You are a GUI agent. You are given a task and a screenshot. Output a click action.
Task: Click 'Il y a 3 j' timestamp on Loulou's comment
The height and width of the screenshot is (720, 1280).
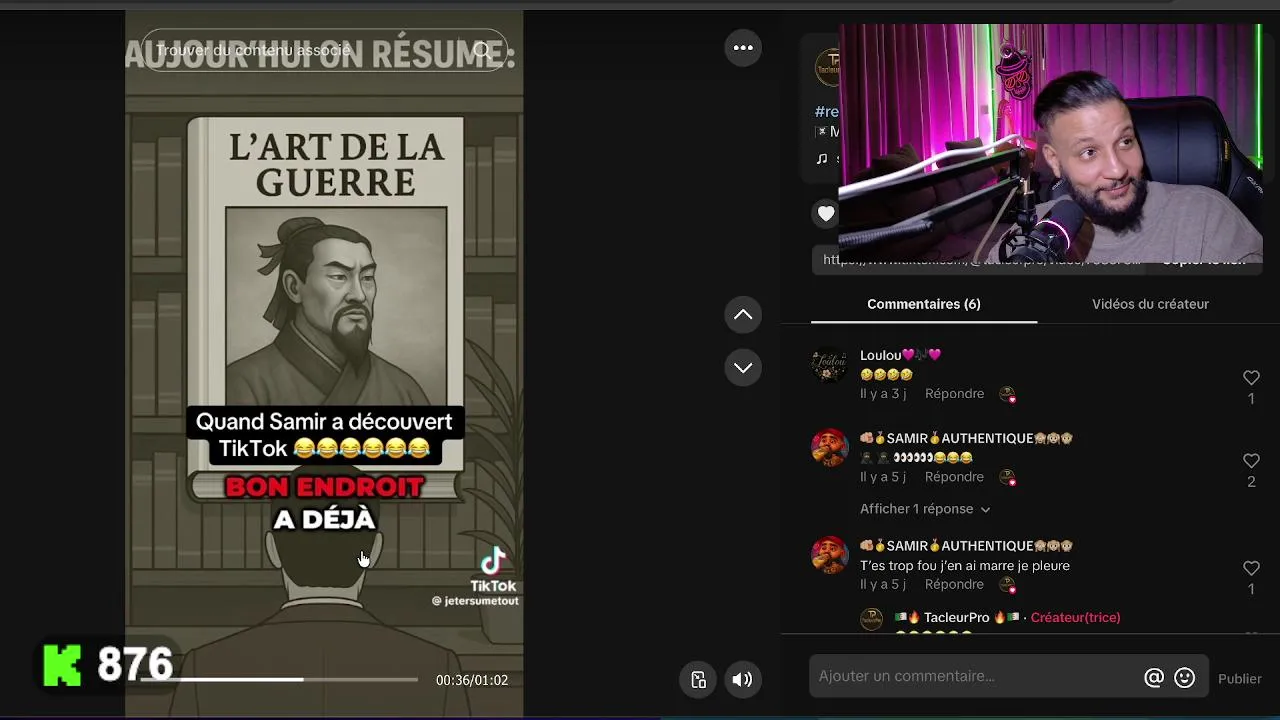point(883,394)
